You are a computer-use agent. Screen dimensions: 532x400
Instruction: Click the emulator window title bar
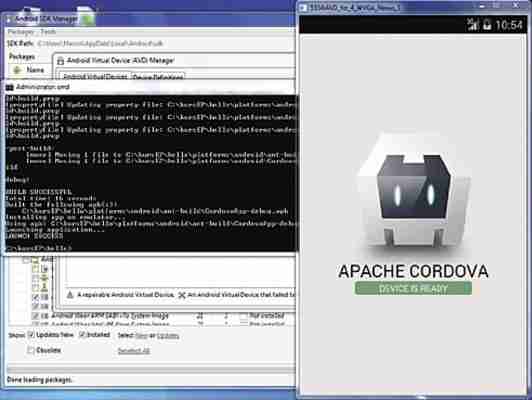(414, 7)
